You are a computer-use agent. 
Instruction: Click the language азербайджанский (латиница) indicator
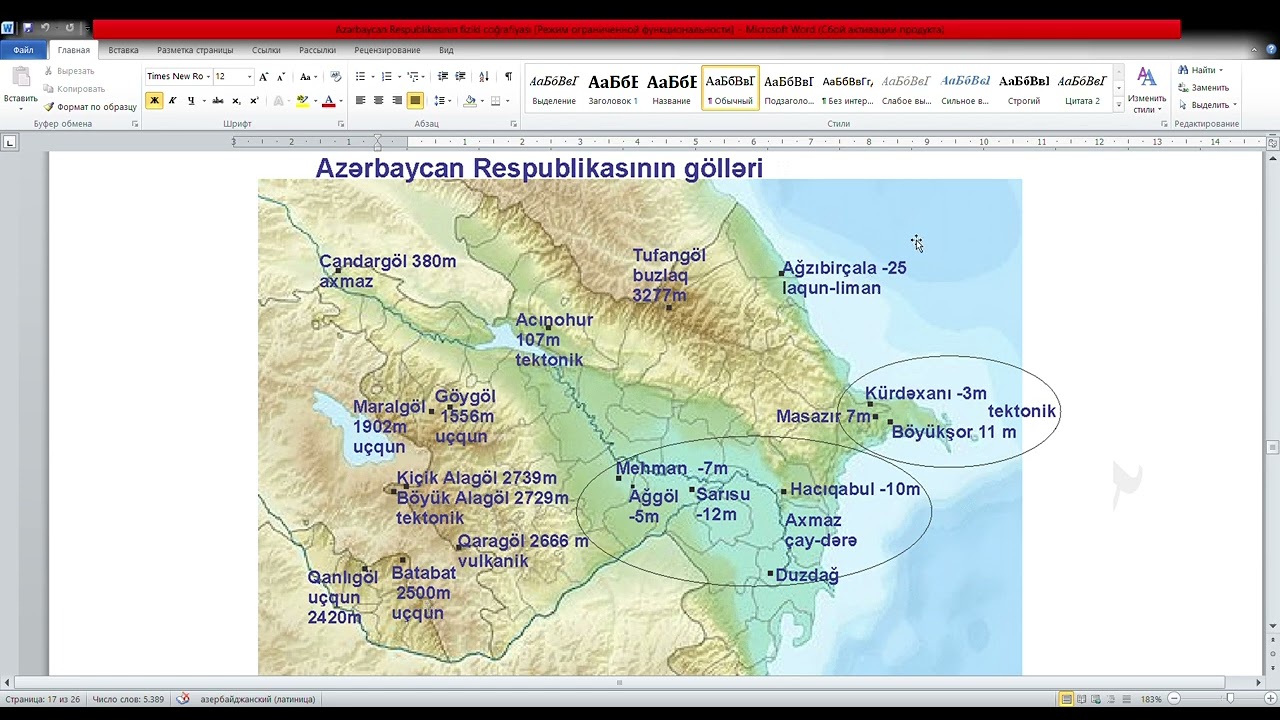coord(257,699)
